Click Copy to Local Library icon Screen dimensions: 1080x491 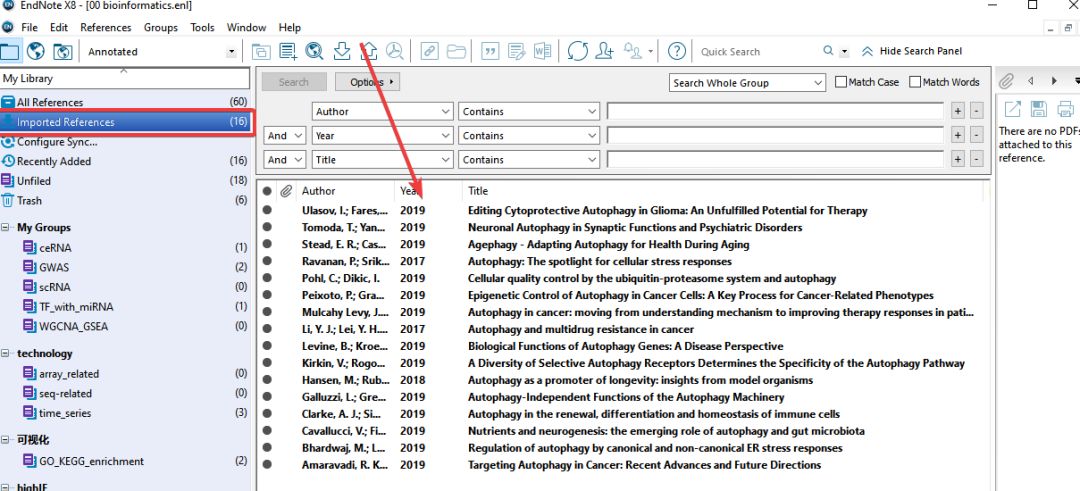pos(261,51)
